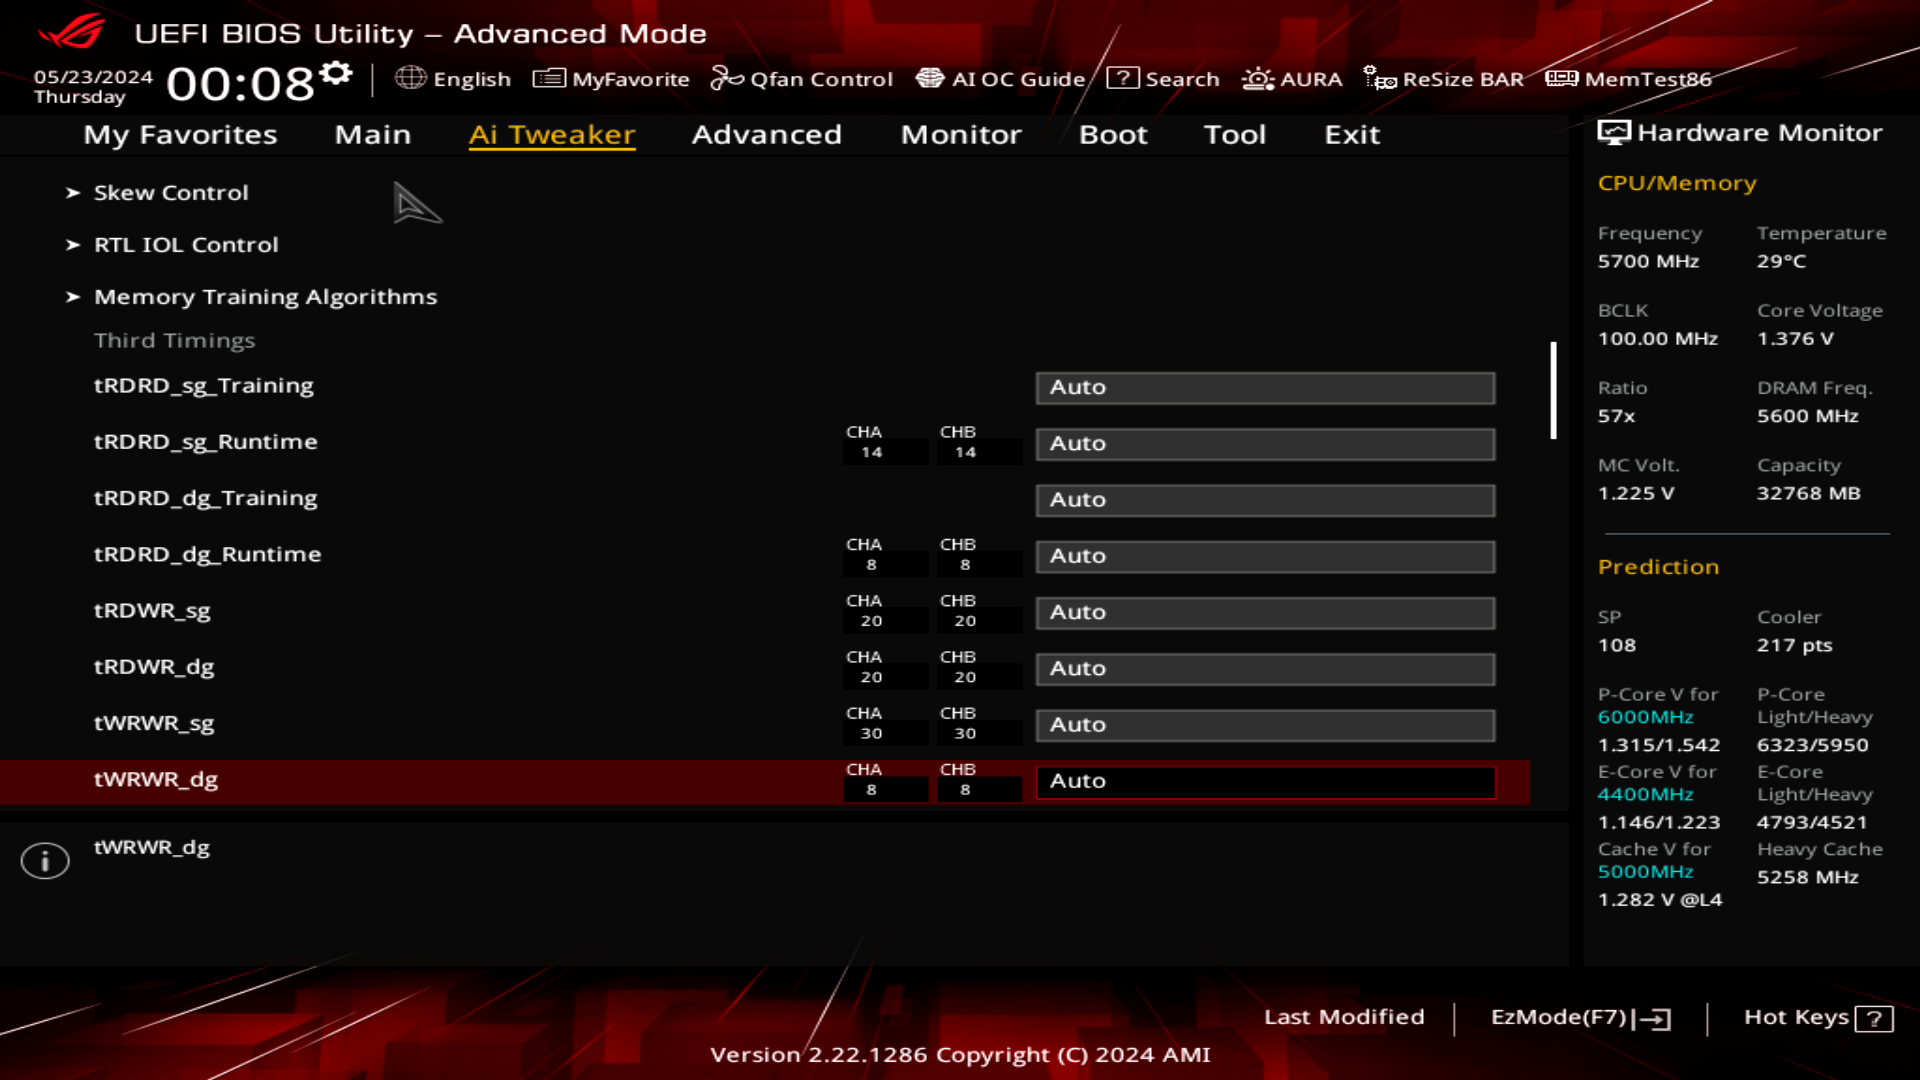Click the 5000MHz Cache value
Viewport: 1920px width, 1080px height.
[1645, 872]
